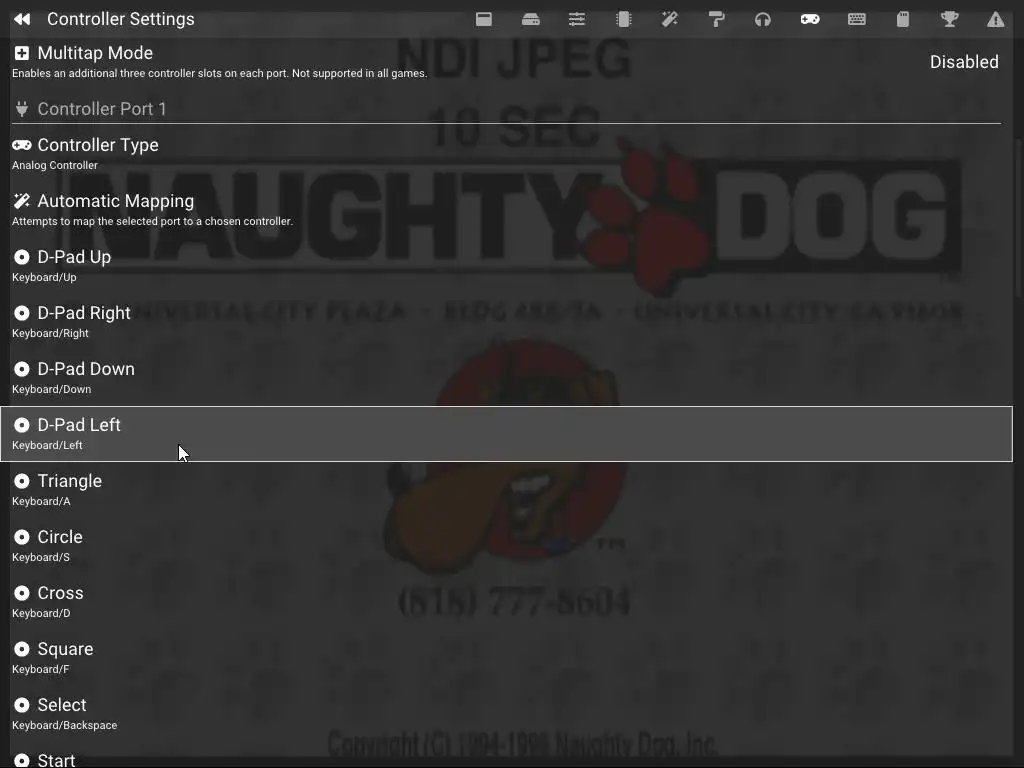Rebind the D-Pad Right button
This screenshot has height=768, width=1024.
coord(506,323)
